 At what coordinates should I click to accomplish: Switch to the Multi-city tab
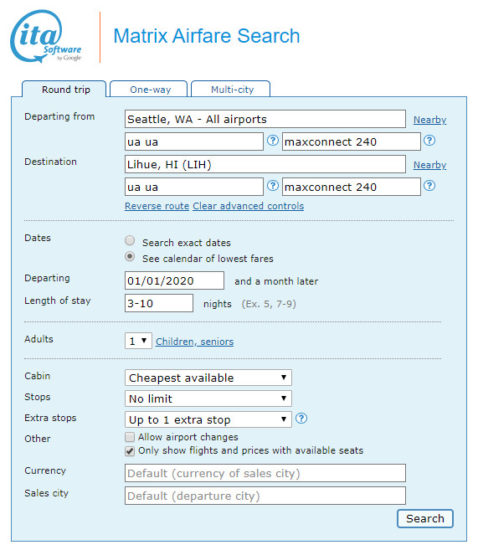click(x=231, y=89)
